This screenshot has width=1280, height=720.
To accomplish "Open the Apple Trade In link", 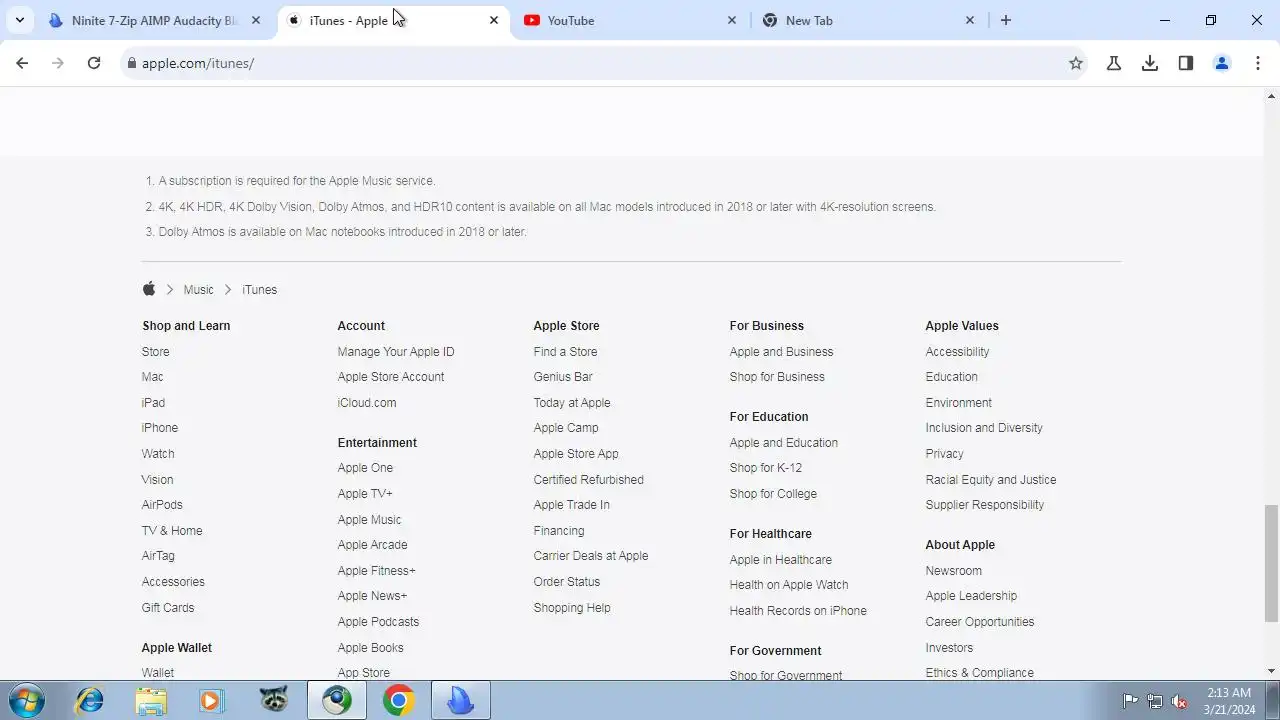I will [571, 505].
